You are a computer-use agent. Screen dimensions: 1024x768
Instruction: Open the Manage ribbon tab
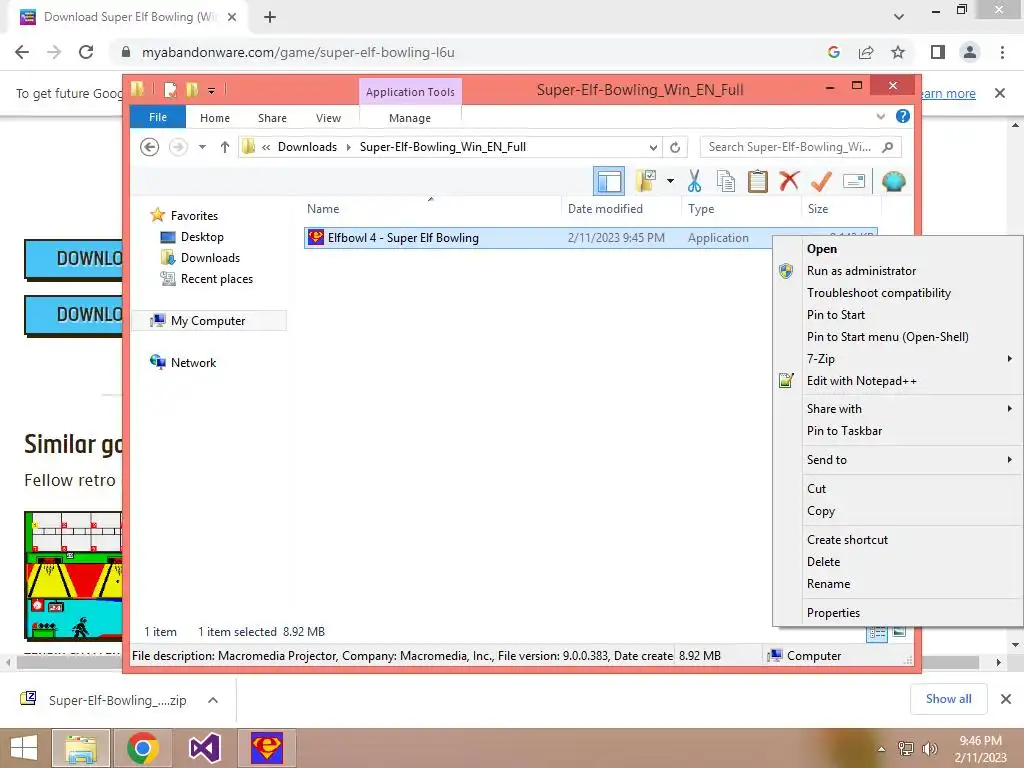click(410, 118)
